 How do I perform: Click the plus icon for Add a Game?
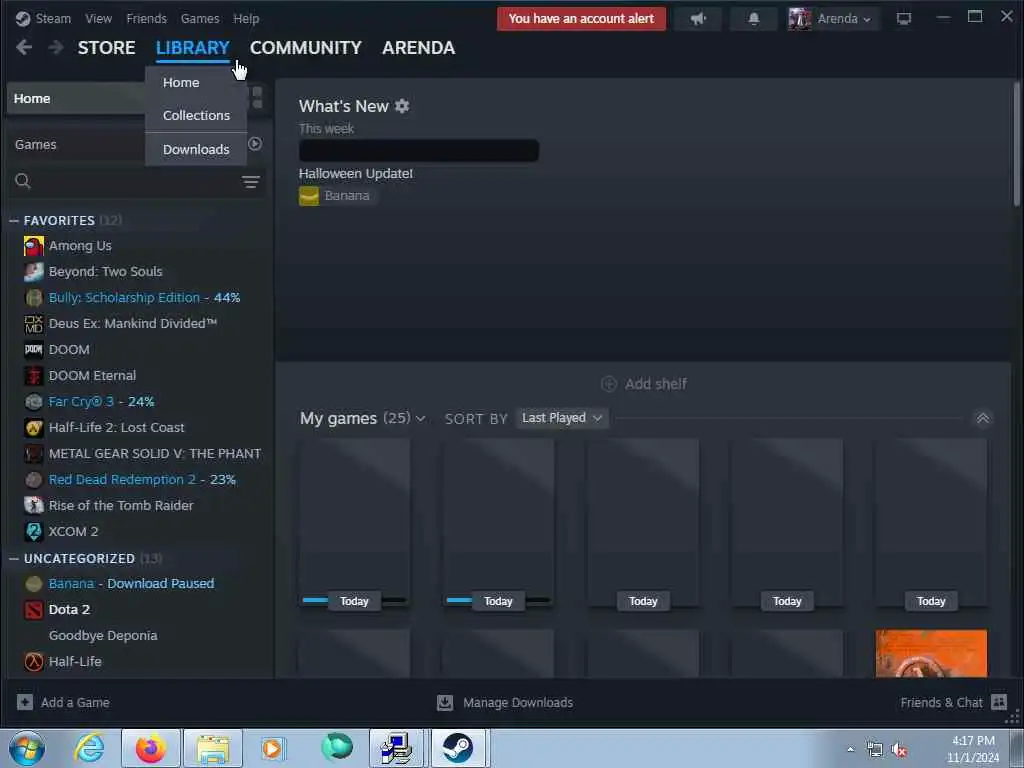[25, 702]
